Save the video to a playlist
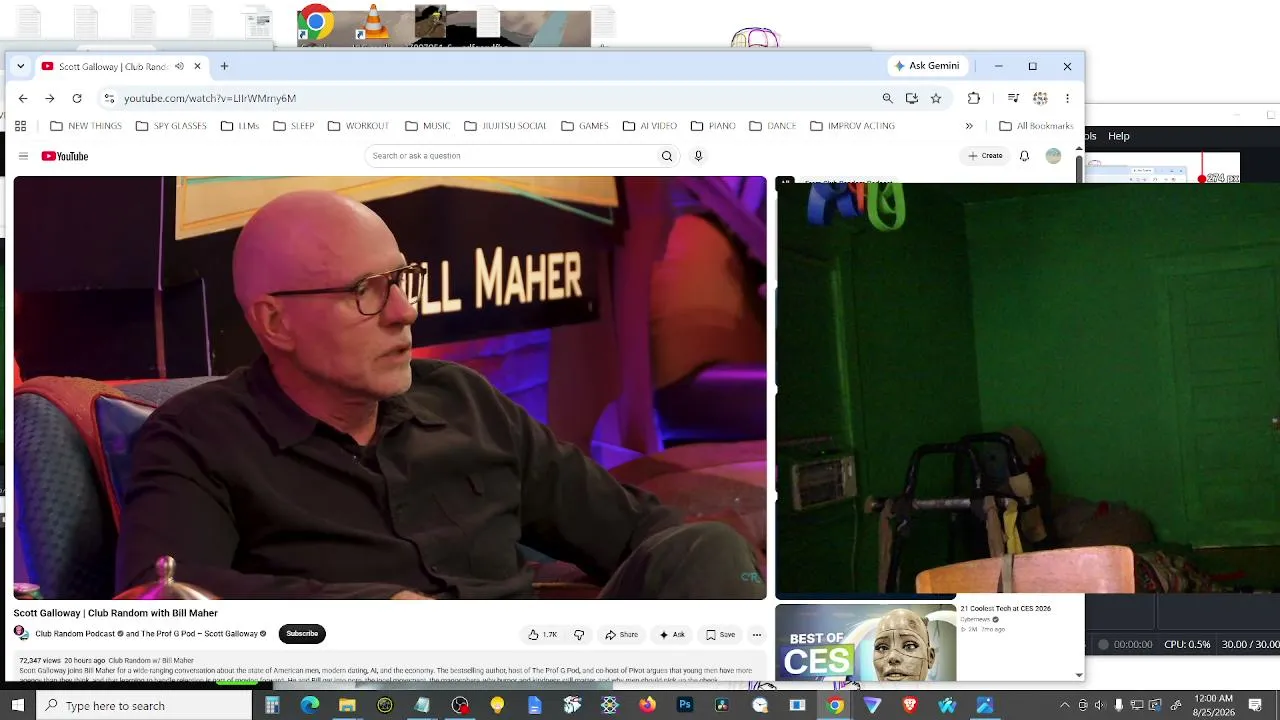The width and height of the screenshot is (1280, 720). click(x=720, y=634)
